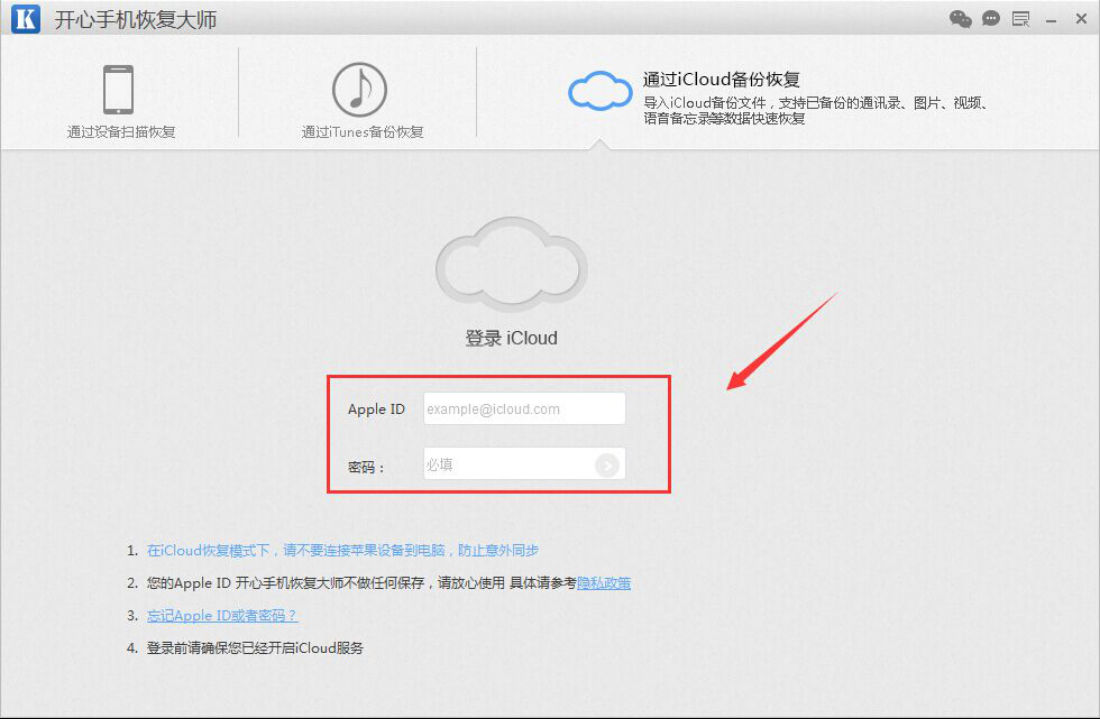Open the chat bubble feedback icon

[x=991, y=19]
